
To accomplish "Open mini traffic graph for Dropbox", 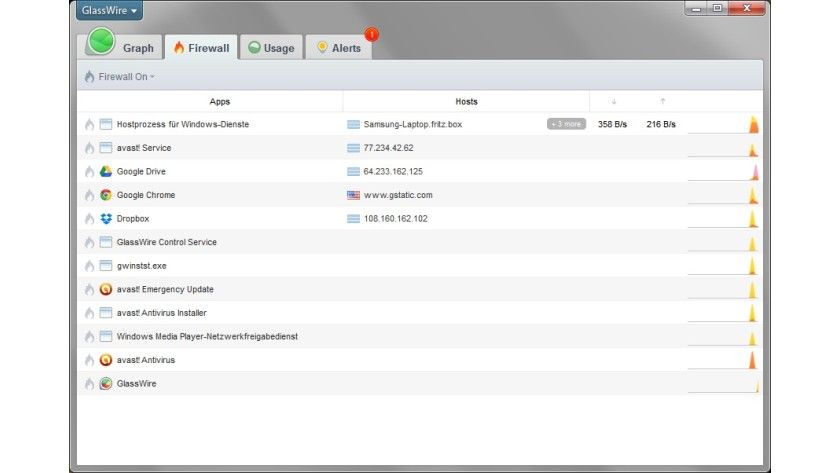I will pyautogui.click(x=723, y=219).
